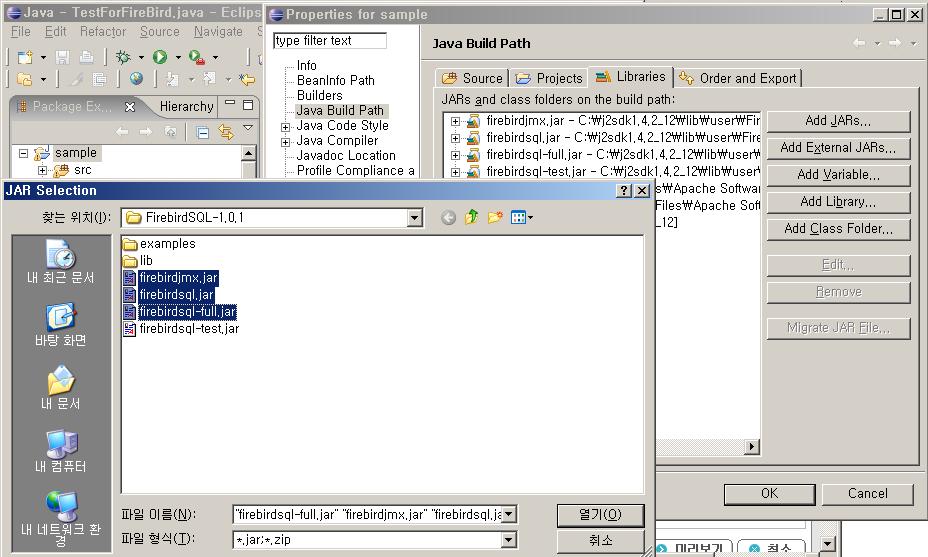The height and width of the screenshot is (557, 928).
Task: Click the Add Class Folder... button
Action: [x=838, y=228]
